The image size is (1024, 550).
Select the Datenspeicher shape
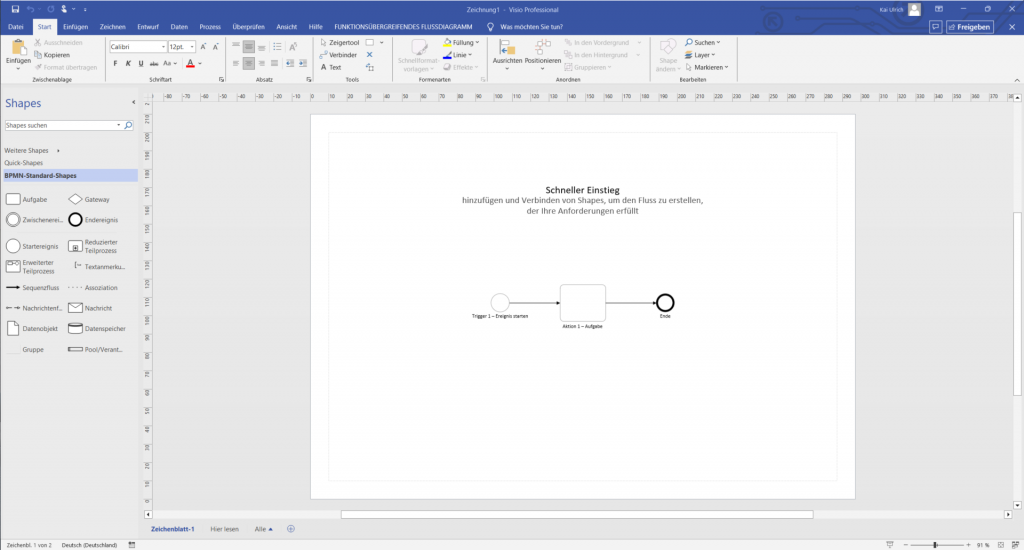(x=75, y=329)
